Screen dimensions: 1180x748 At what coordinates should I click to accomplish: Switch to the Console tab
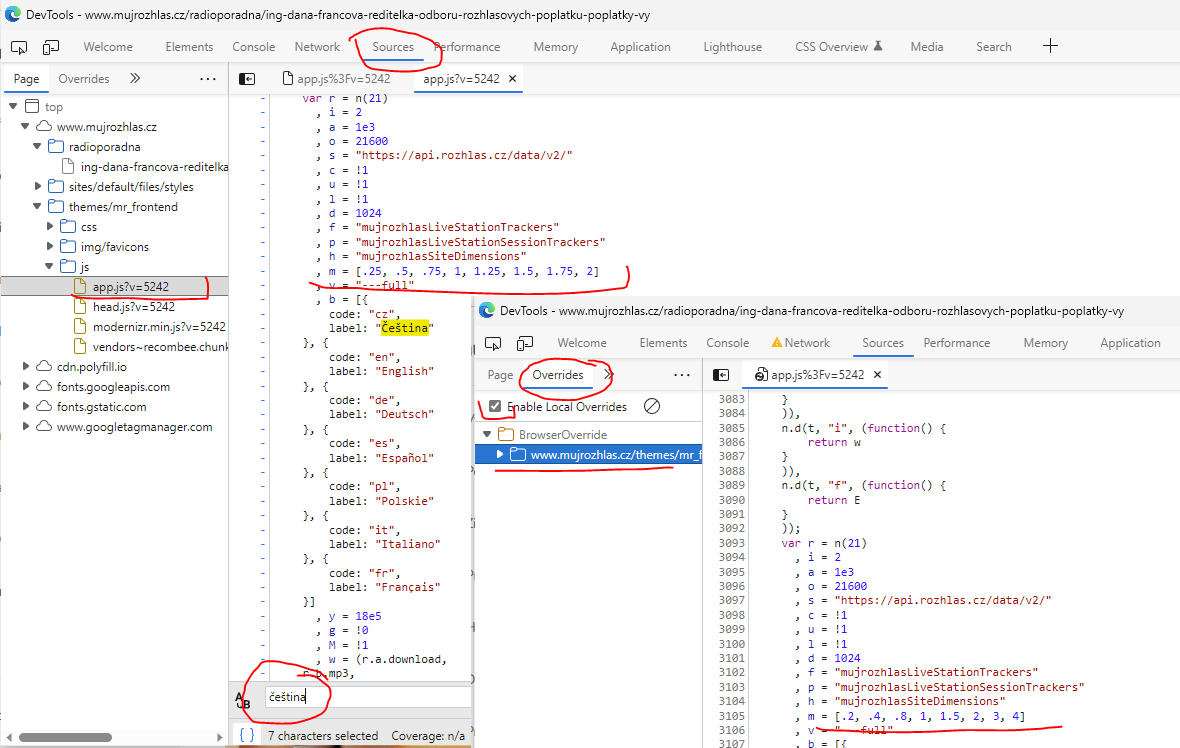point(253,47)
